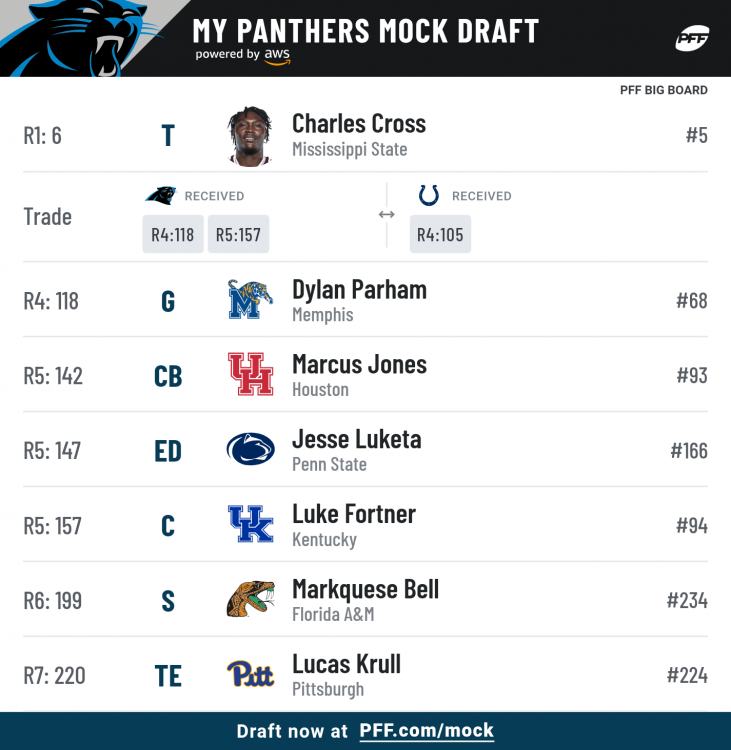The height and width of the screenshot is (750, 731).
Task: Open the PFF.com/mock link
Action: pyautogui.click(x=427, y=731)
